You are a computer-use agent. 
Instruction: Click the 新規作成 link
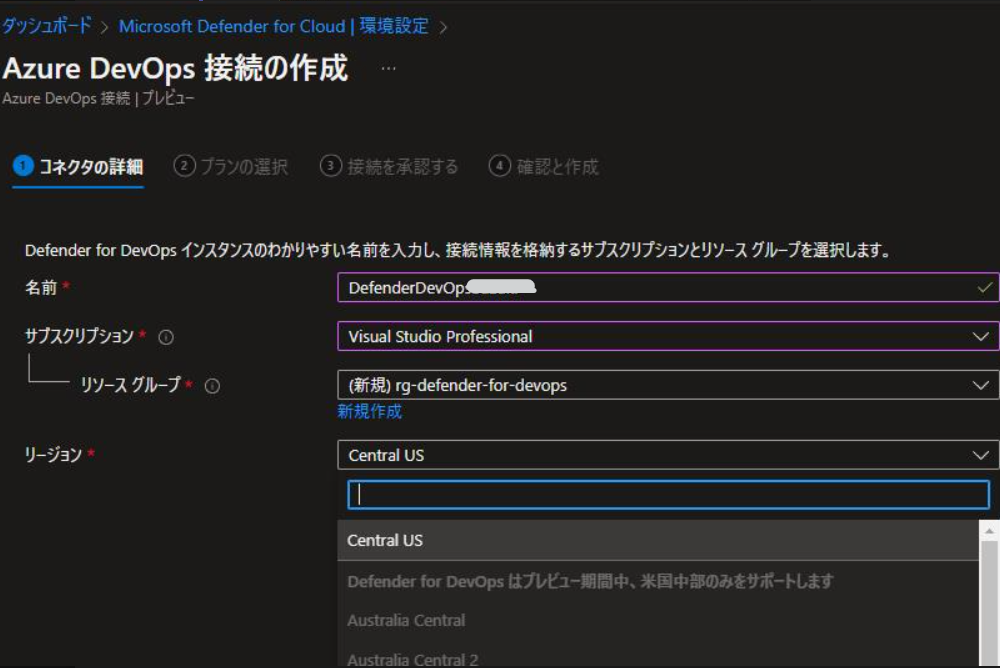click(369, 412)
